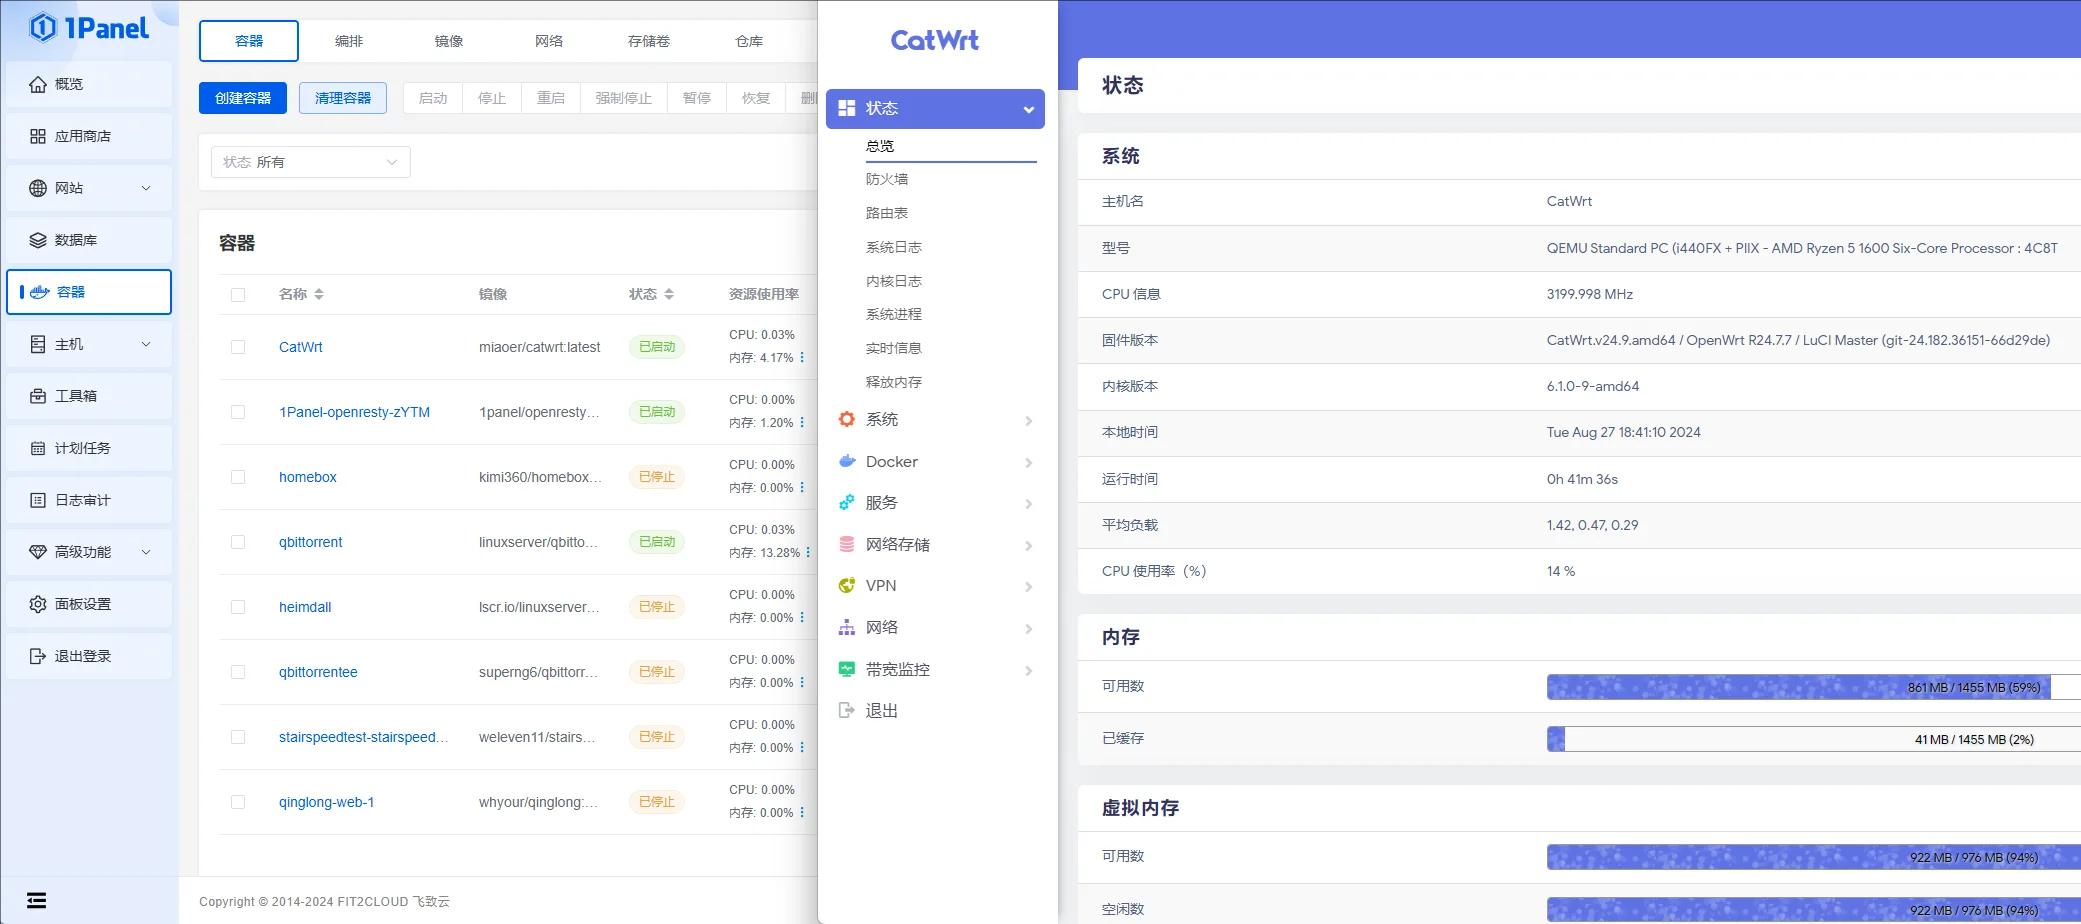The image size is (2081, 924).
Task: Switch to the 镜像 tab
Action: (x=449, y=41)
